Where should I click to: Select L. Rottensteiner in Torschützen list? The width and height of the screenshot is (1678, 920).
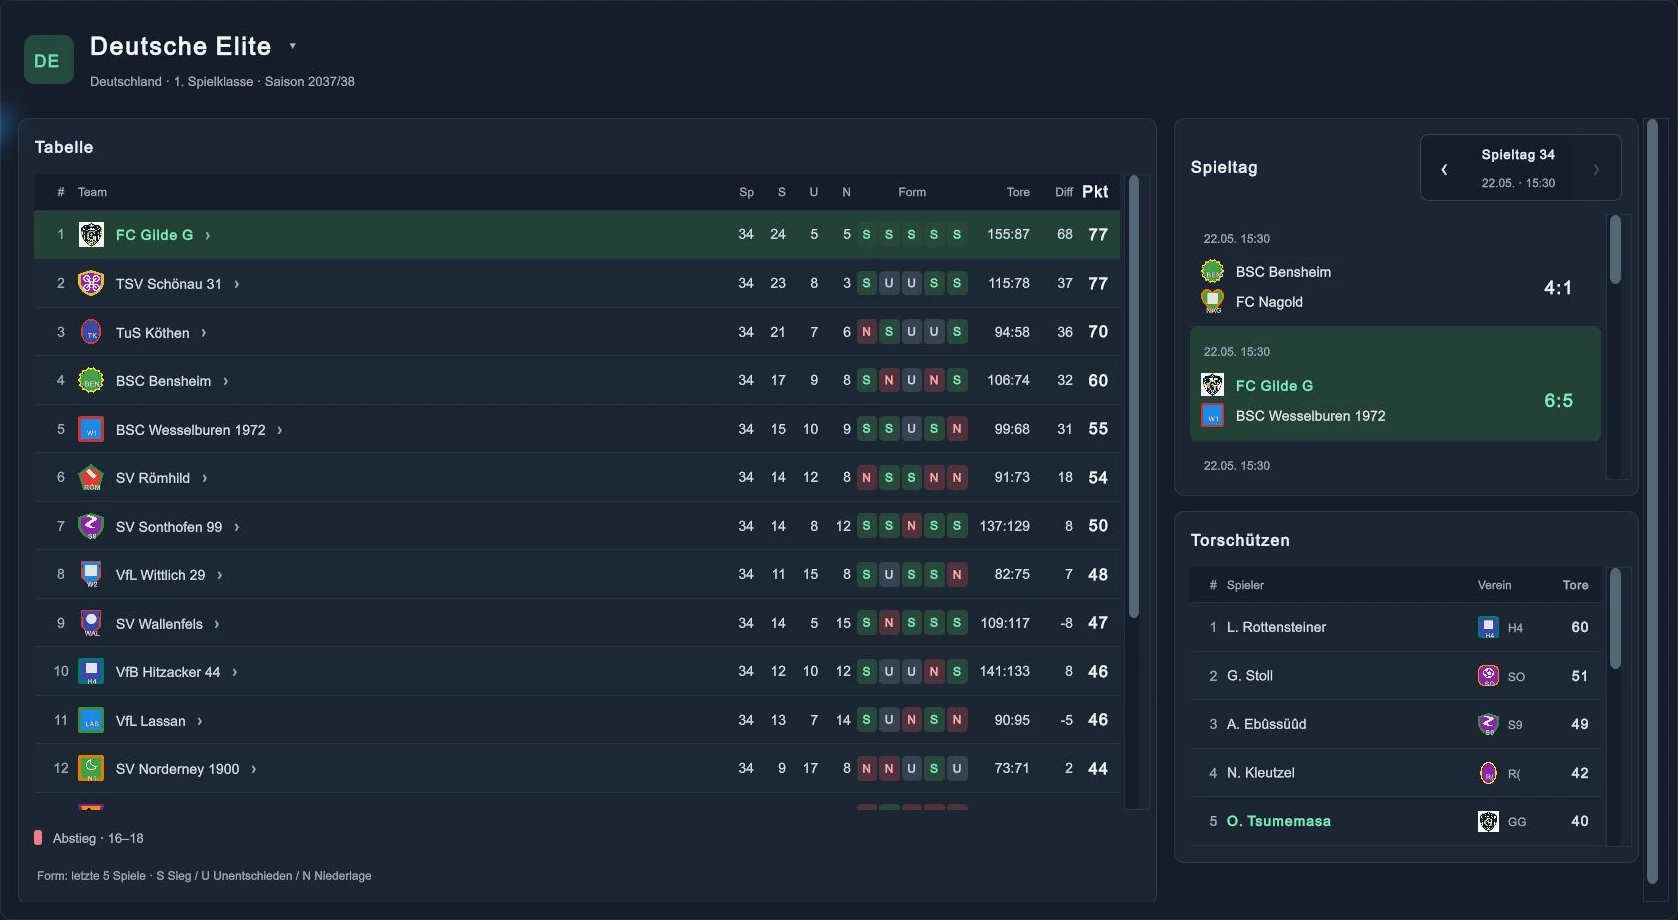coord(1395,627)
